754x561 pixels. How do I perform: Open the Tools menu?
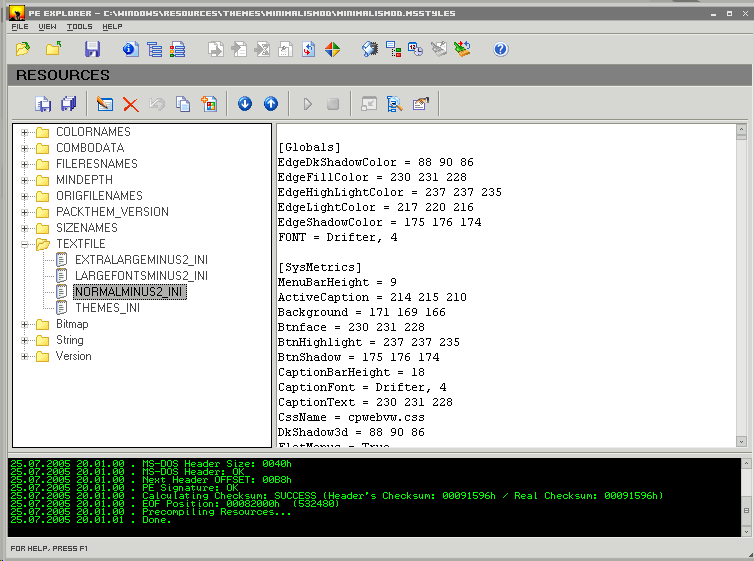pos(79,26)
